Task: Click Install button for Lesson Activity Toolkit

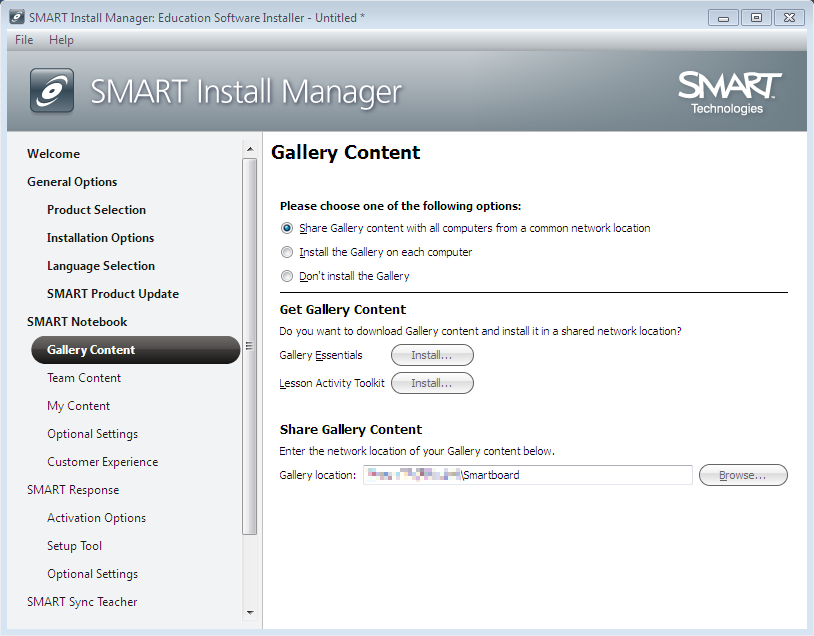Action: pyautogui.click(x=432, y=383)
